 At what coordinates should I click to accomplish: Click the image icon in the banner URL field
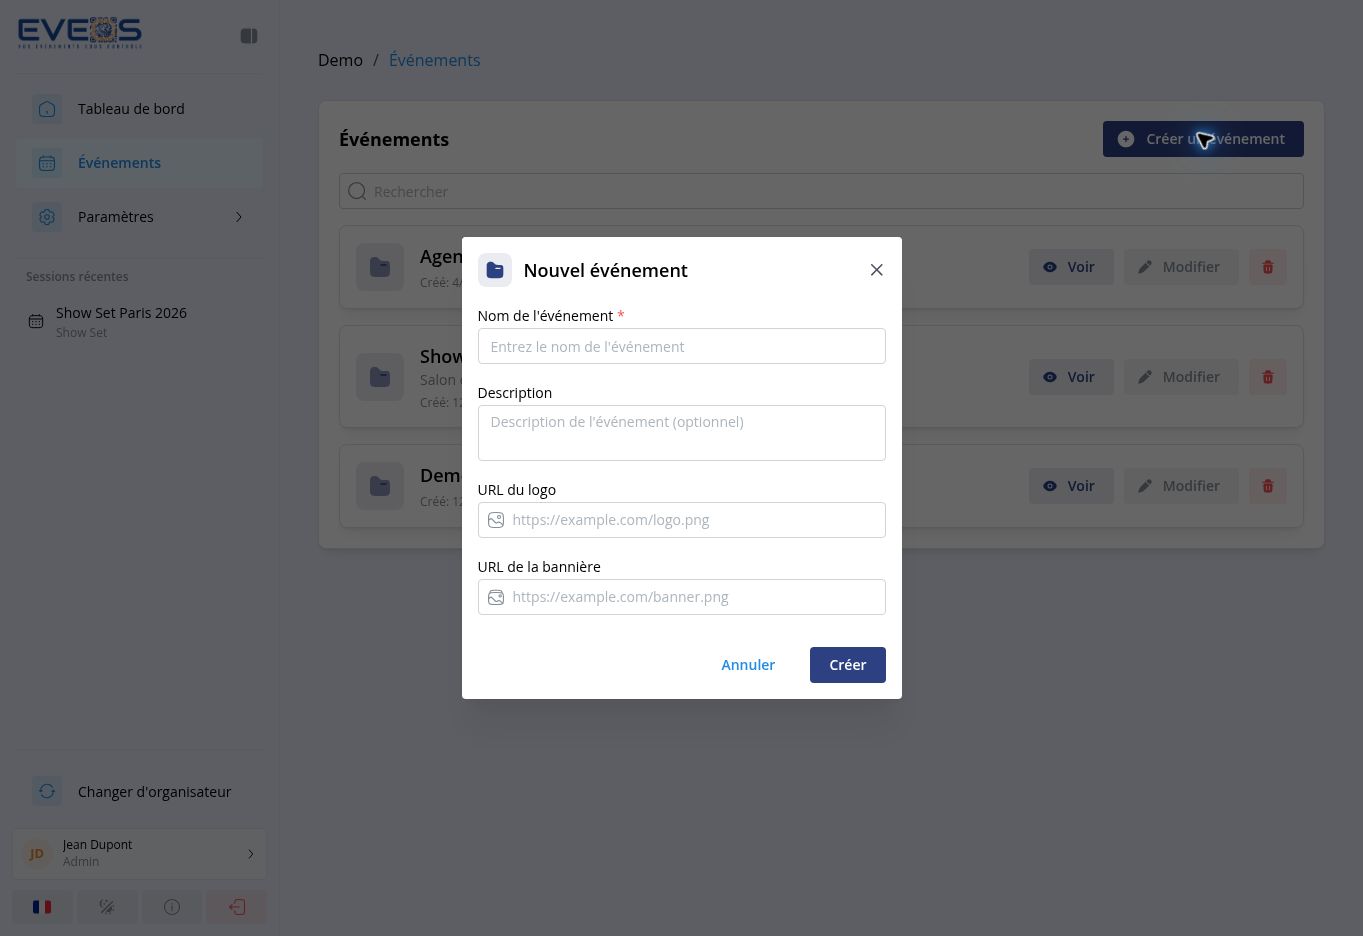(x=496, y=597)
